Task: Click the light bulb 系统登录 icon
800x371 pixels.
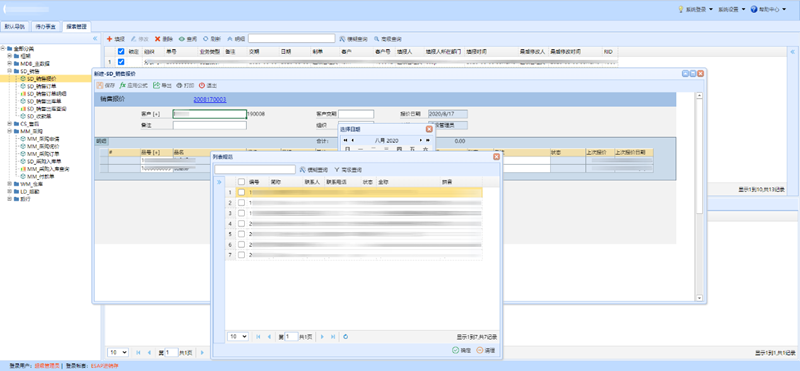Action: coord(680,9)
